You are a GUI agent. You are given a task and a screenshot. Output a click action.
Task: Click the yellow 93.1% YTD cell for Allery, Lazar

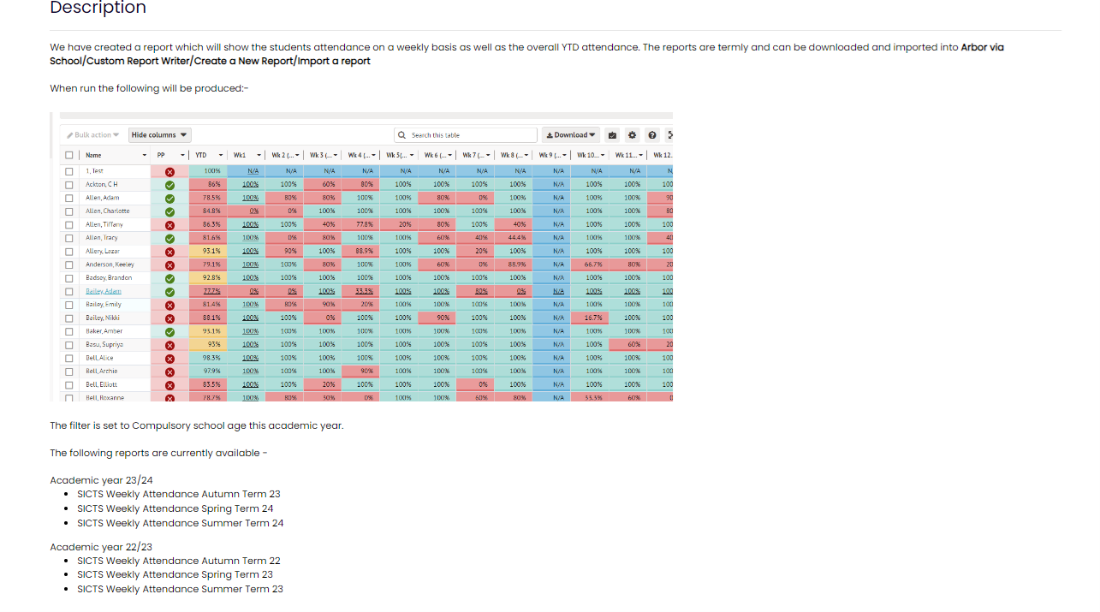click(x=211, y=251)
